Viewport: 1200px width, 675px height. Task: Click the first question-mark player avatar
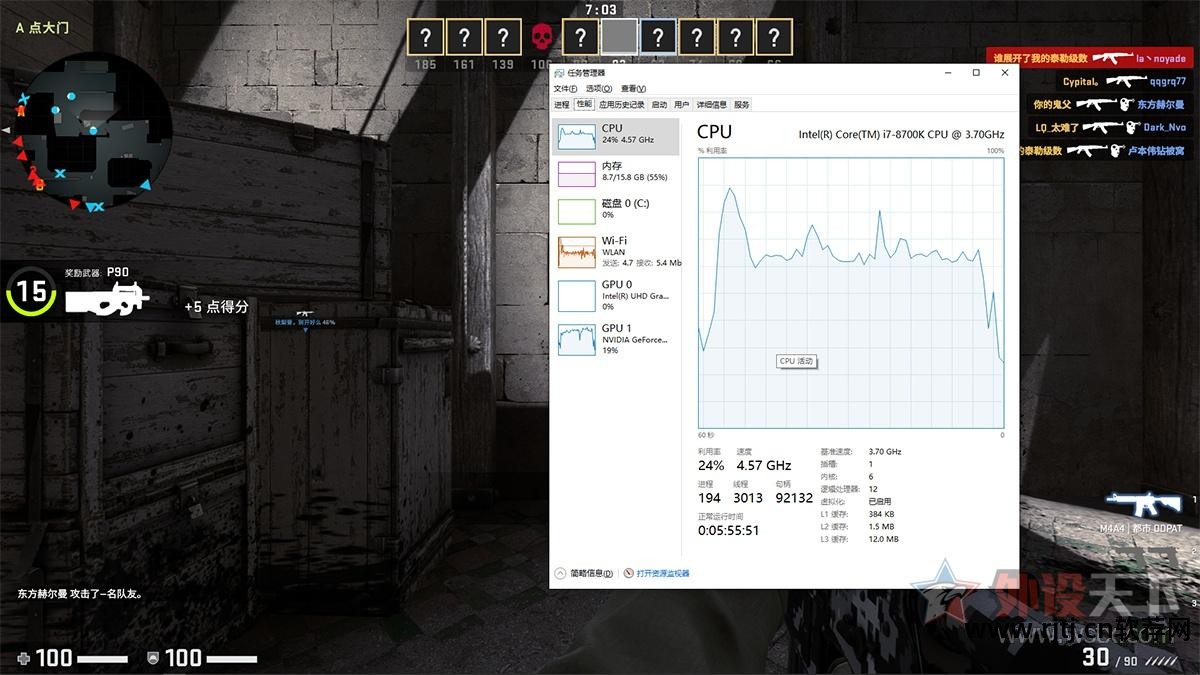coord(426,38)
